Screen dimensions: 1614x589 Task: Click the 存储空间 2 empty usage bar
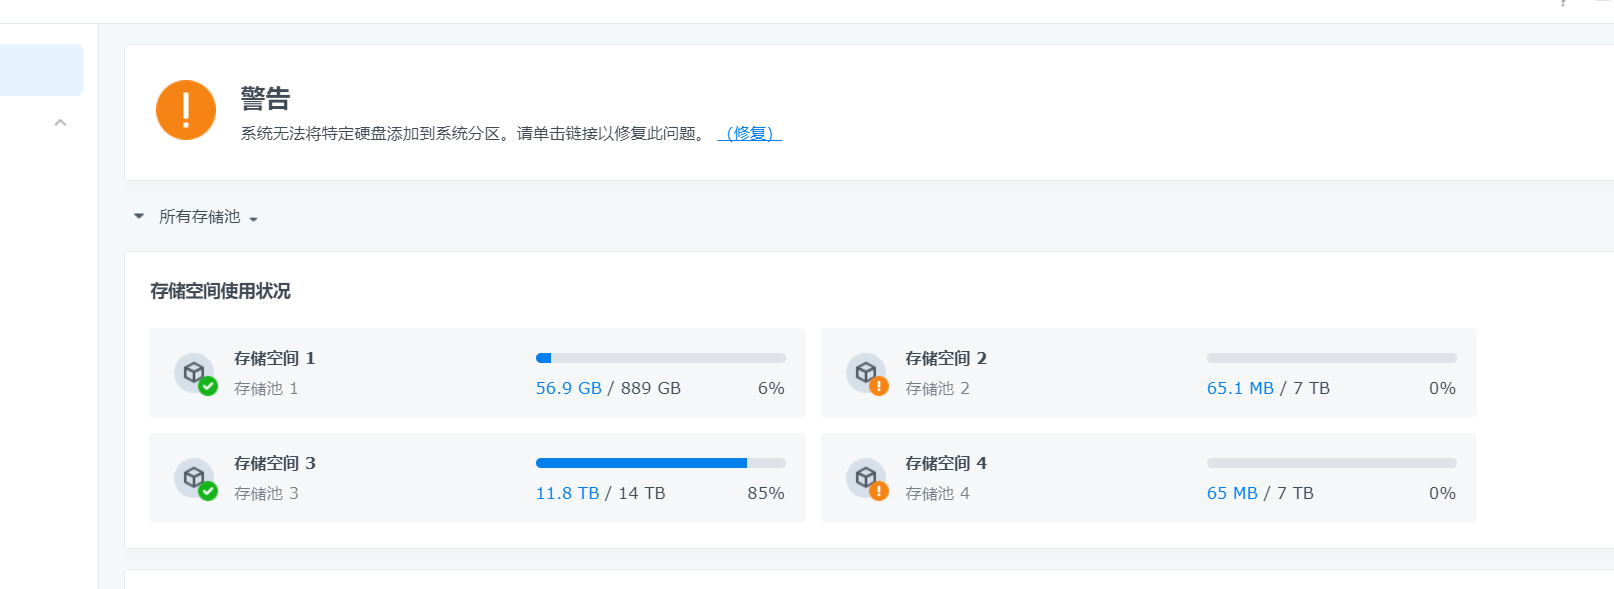1332,358
